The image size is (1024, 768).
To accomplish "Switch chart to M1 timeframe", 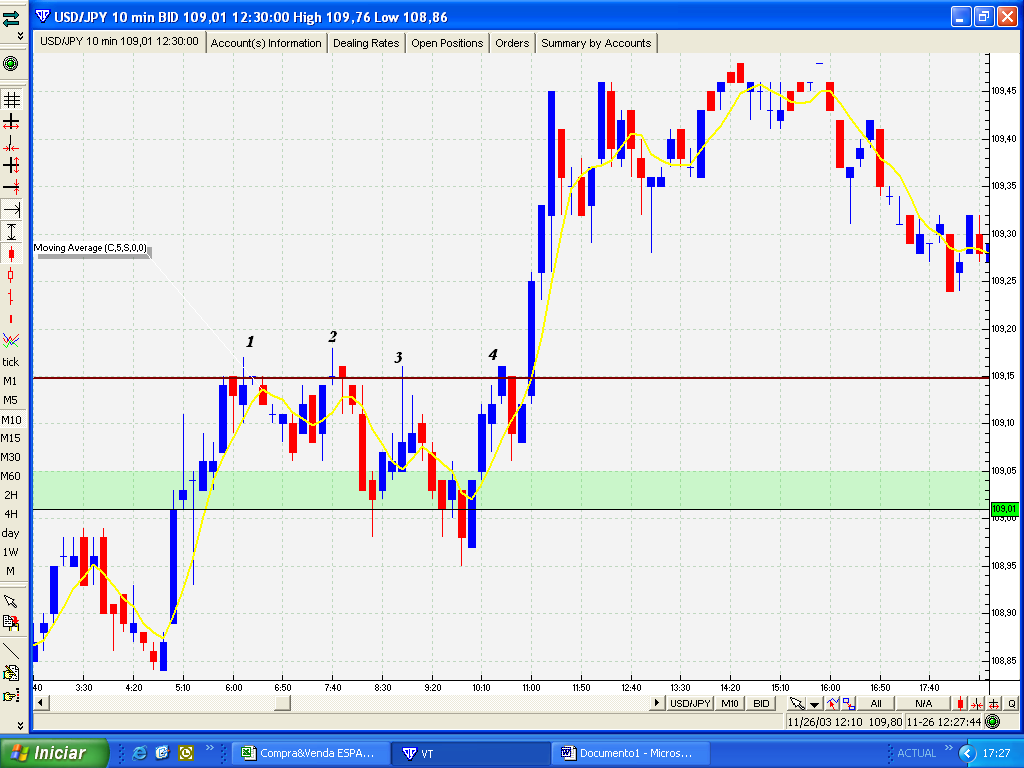I will [x=10, y=381].
